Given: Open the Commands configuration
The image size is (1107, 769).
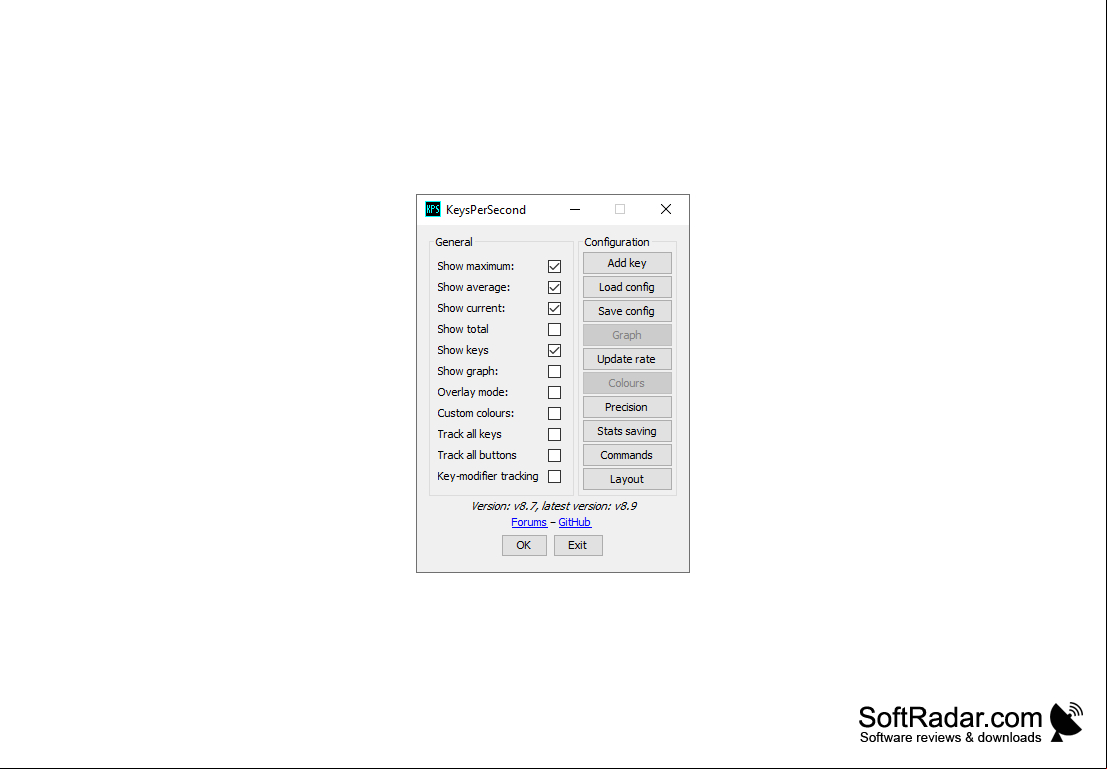Looking at the screenshot, I should pos(627,455).
